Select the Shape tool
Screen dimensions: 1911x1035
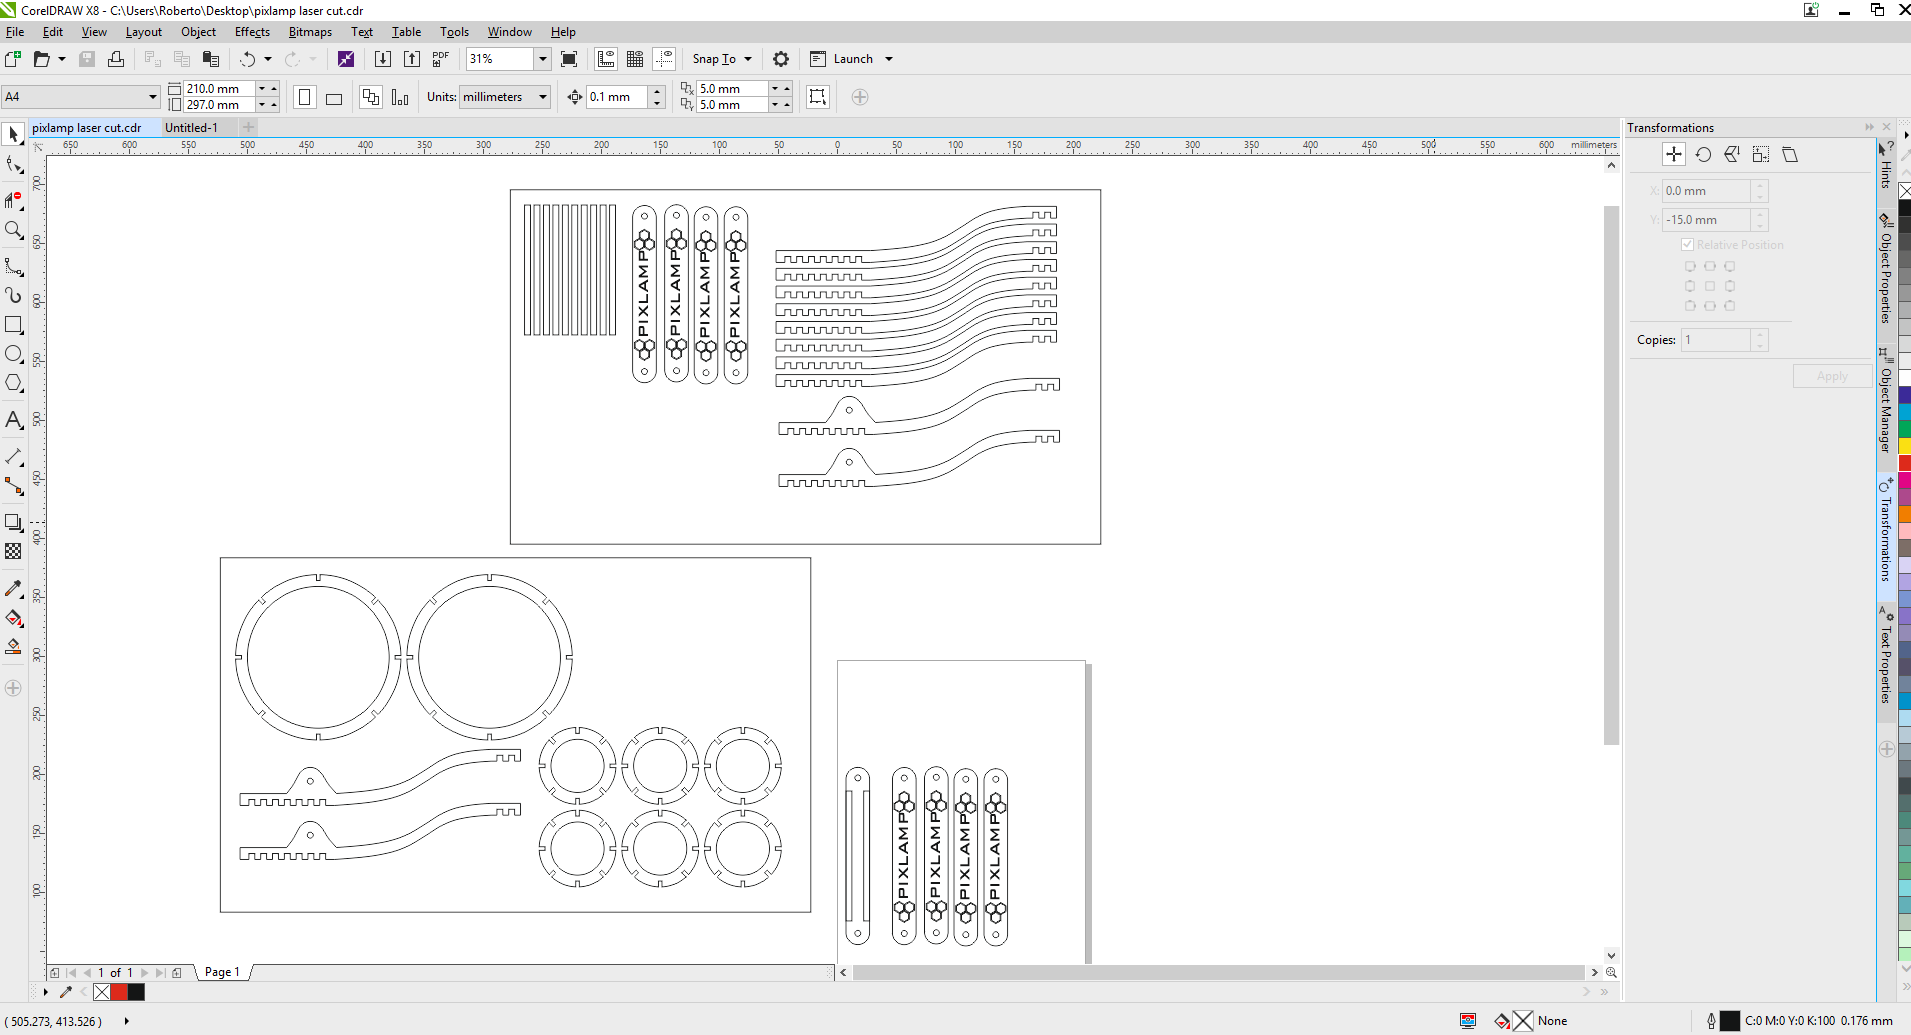(x=14, y=165)
